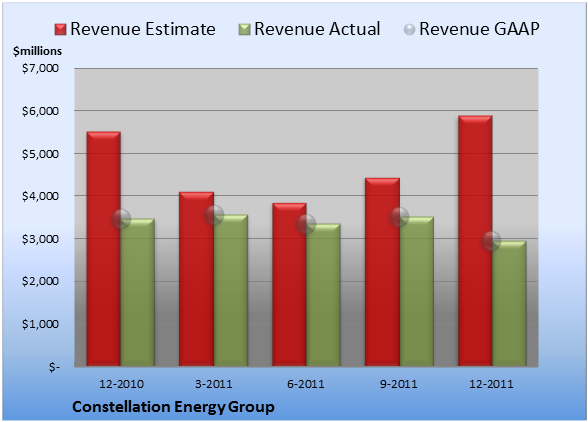Select the green actual bar for 12-2011
The width and height of the screenshot is (588, 422).
pyautogui.click(x=509, y=303)
